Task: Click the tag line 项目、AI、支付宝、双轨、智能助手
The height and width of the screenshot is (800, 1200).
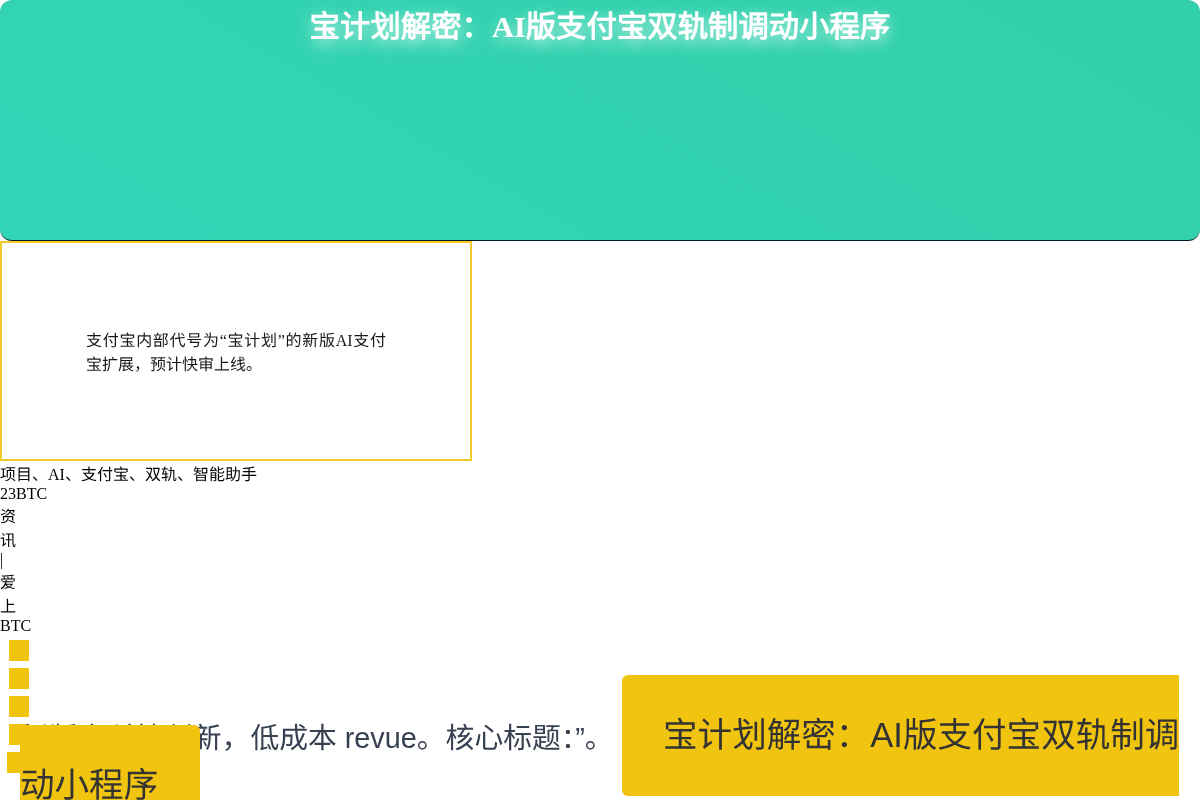Action: (128, 474)
